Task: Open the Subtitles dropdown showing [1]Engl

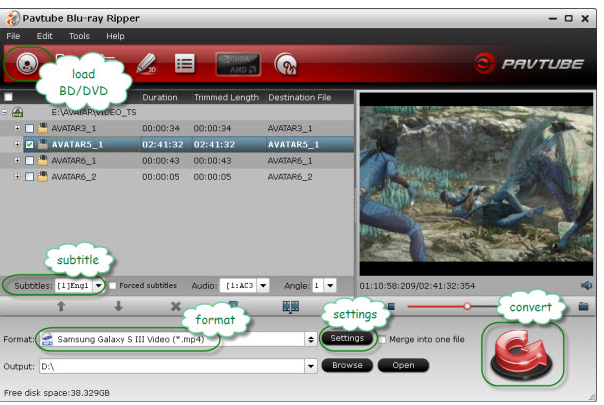Action: click(x=99, y=286)
